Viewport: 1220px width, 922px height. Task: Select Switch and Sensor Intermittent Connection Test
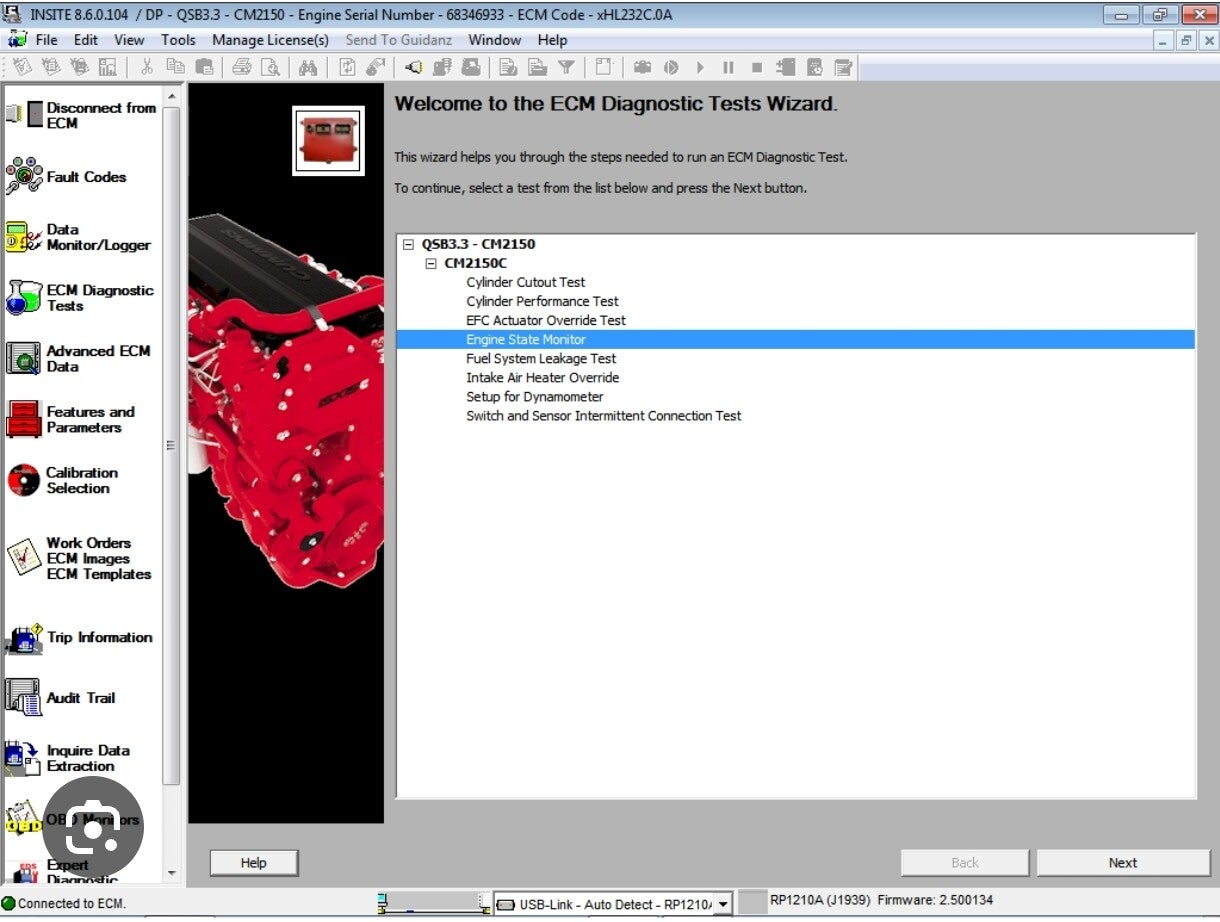(604, 415)
